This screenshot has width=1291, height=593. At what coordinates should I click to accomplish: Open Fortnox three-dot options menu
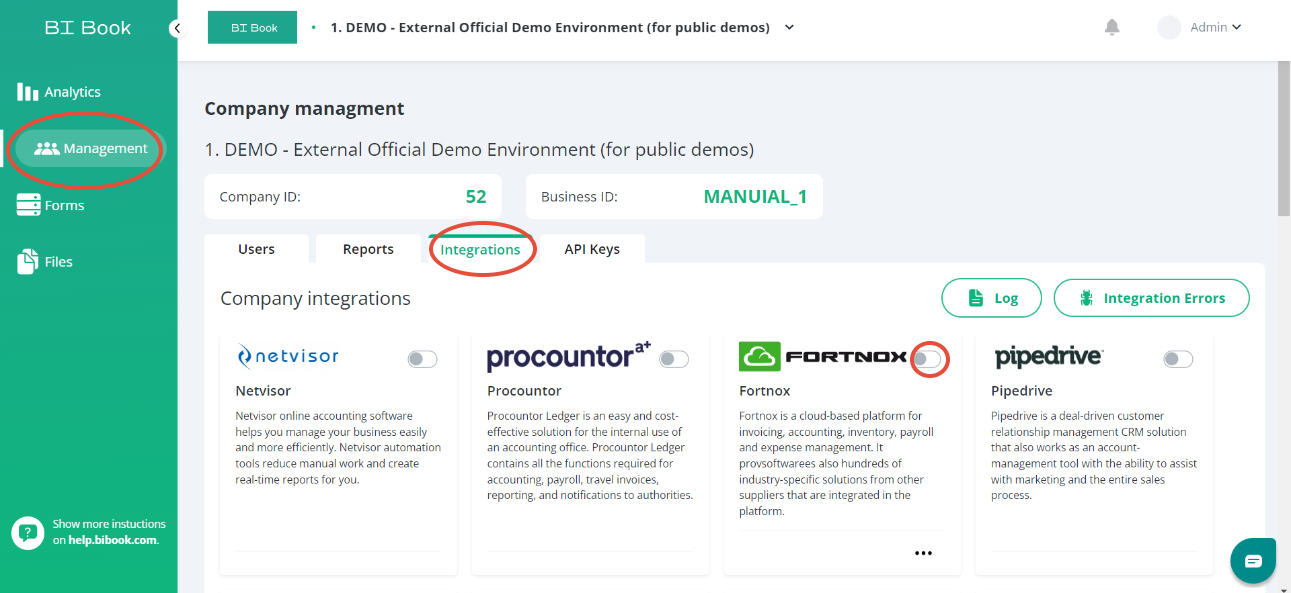923,553
